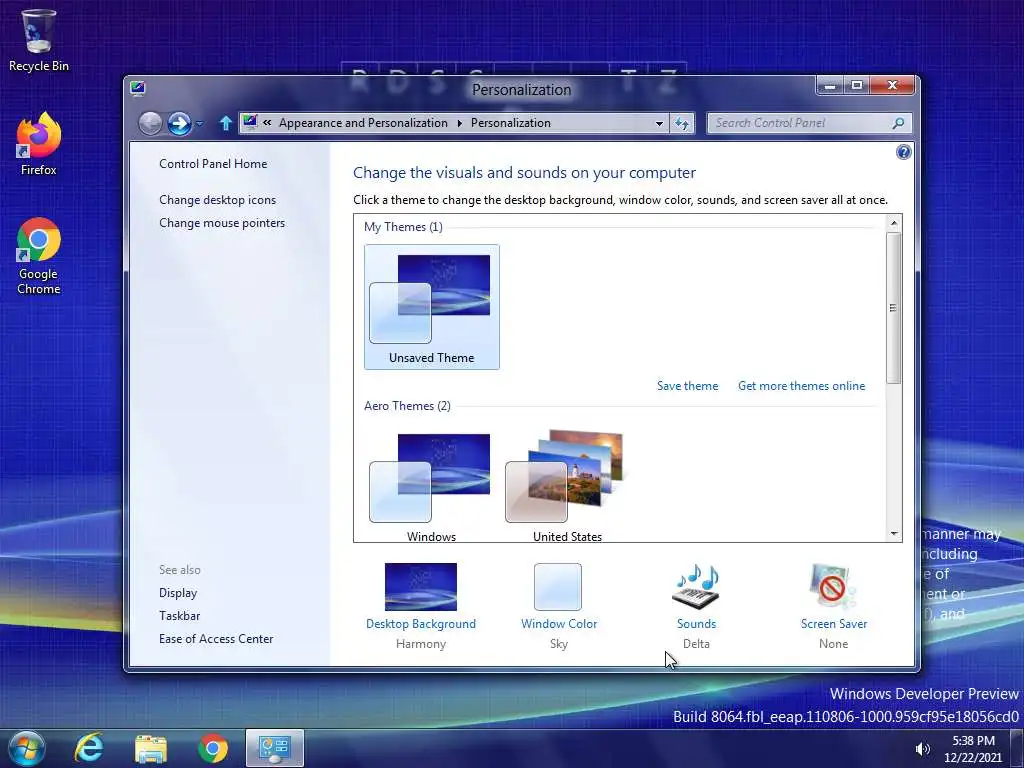Click the Personalization window title icon
This screenshot has height=768, width=1024.
tap(137, 89)
